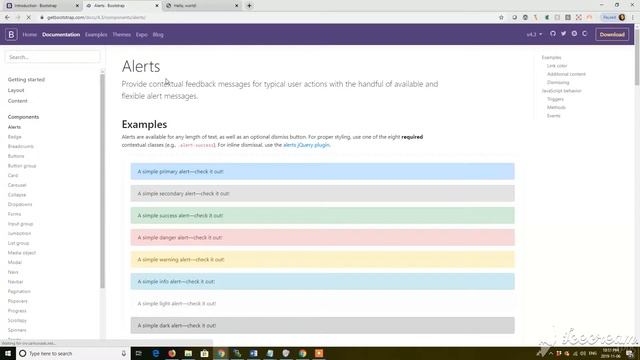Close the Introduction Bootstrap tab
The image size is (640, 360).
pos(77,6)
